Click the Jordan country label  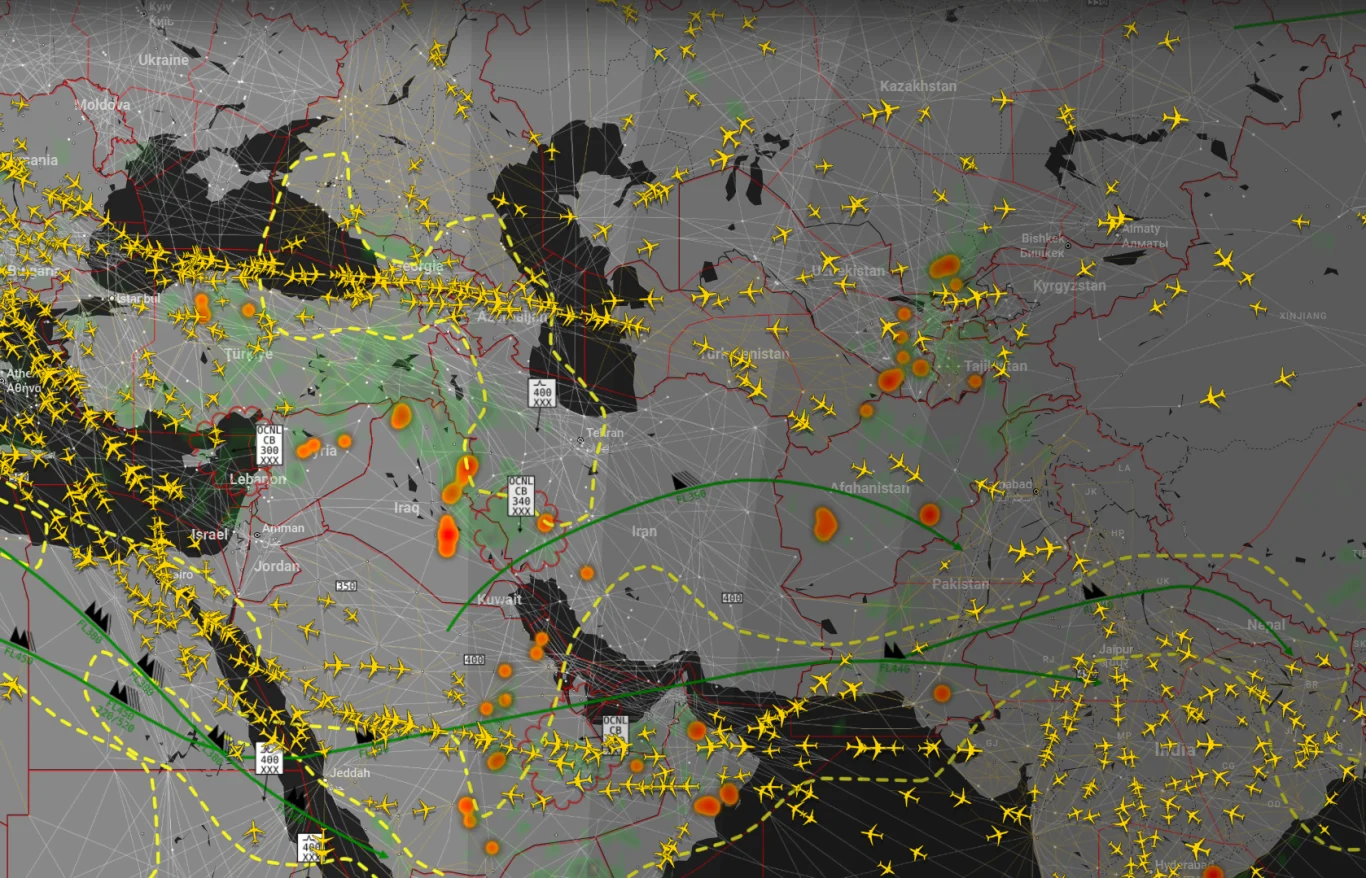(277, 565)
